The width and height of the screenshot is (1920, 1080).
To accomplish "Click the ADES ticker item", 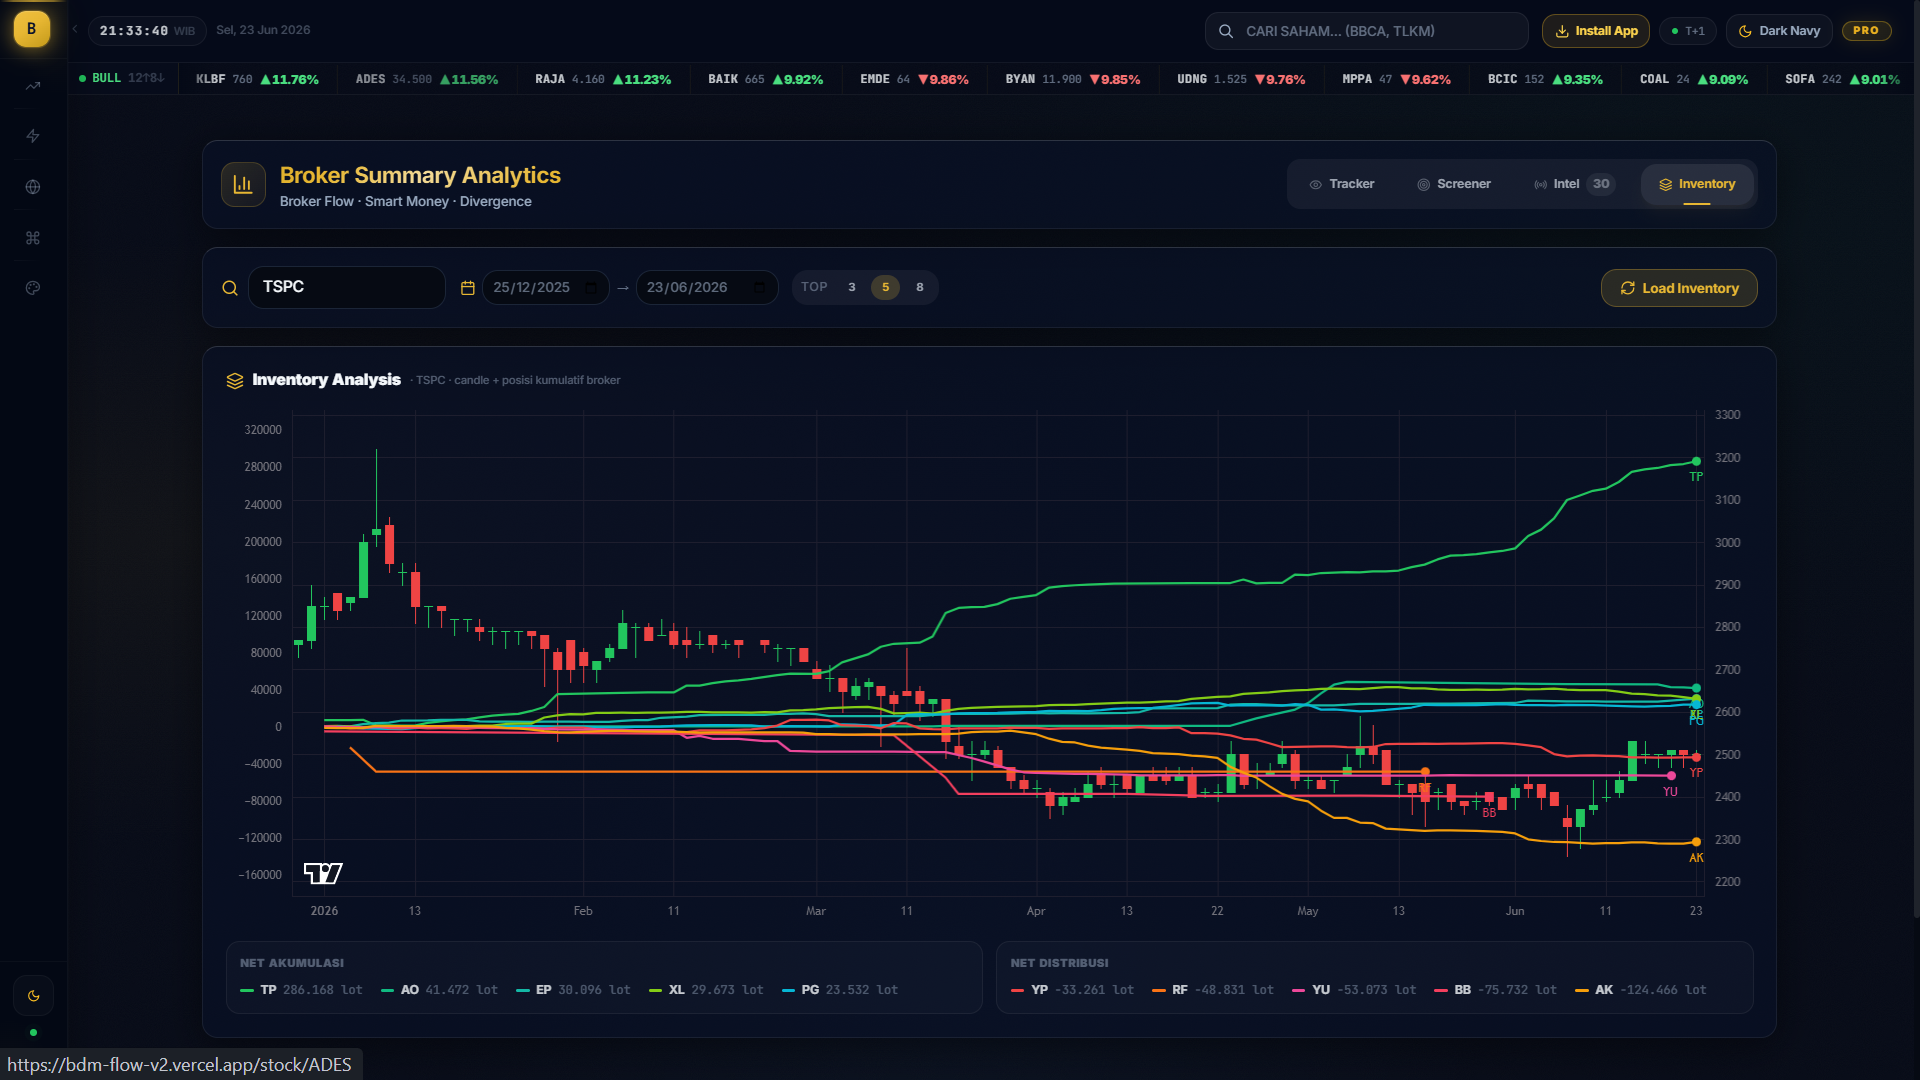I will (427, 79).
